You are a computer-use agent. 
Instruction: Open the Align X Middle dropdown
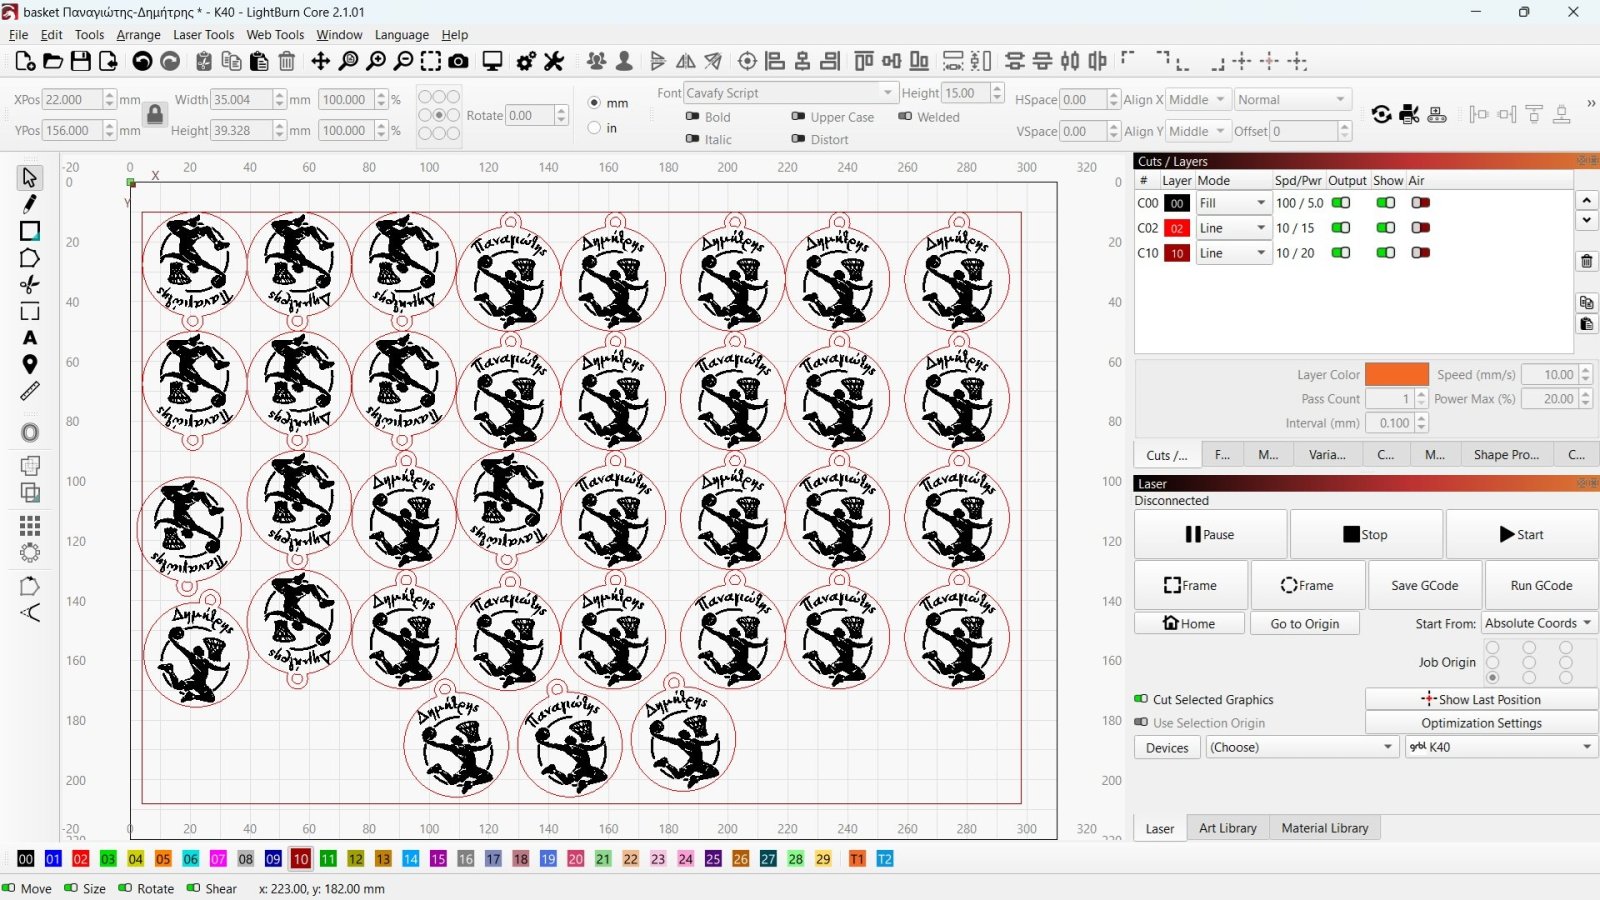click(1198, 100)
